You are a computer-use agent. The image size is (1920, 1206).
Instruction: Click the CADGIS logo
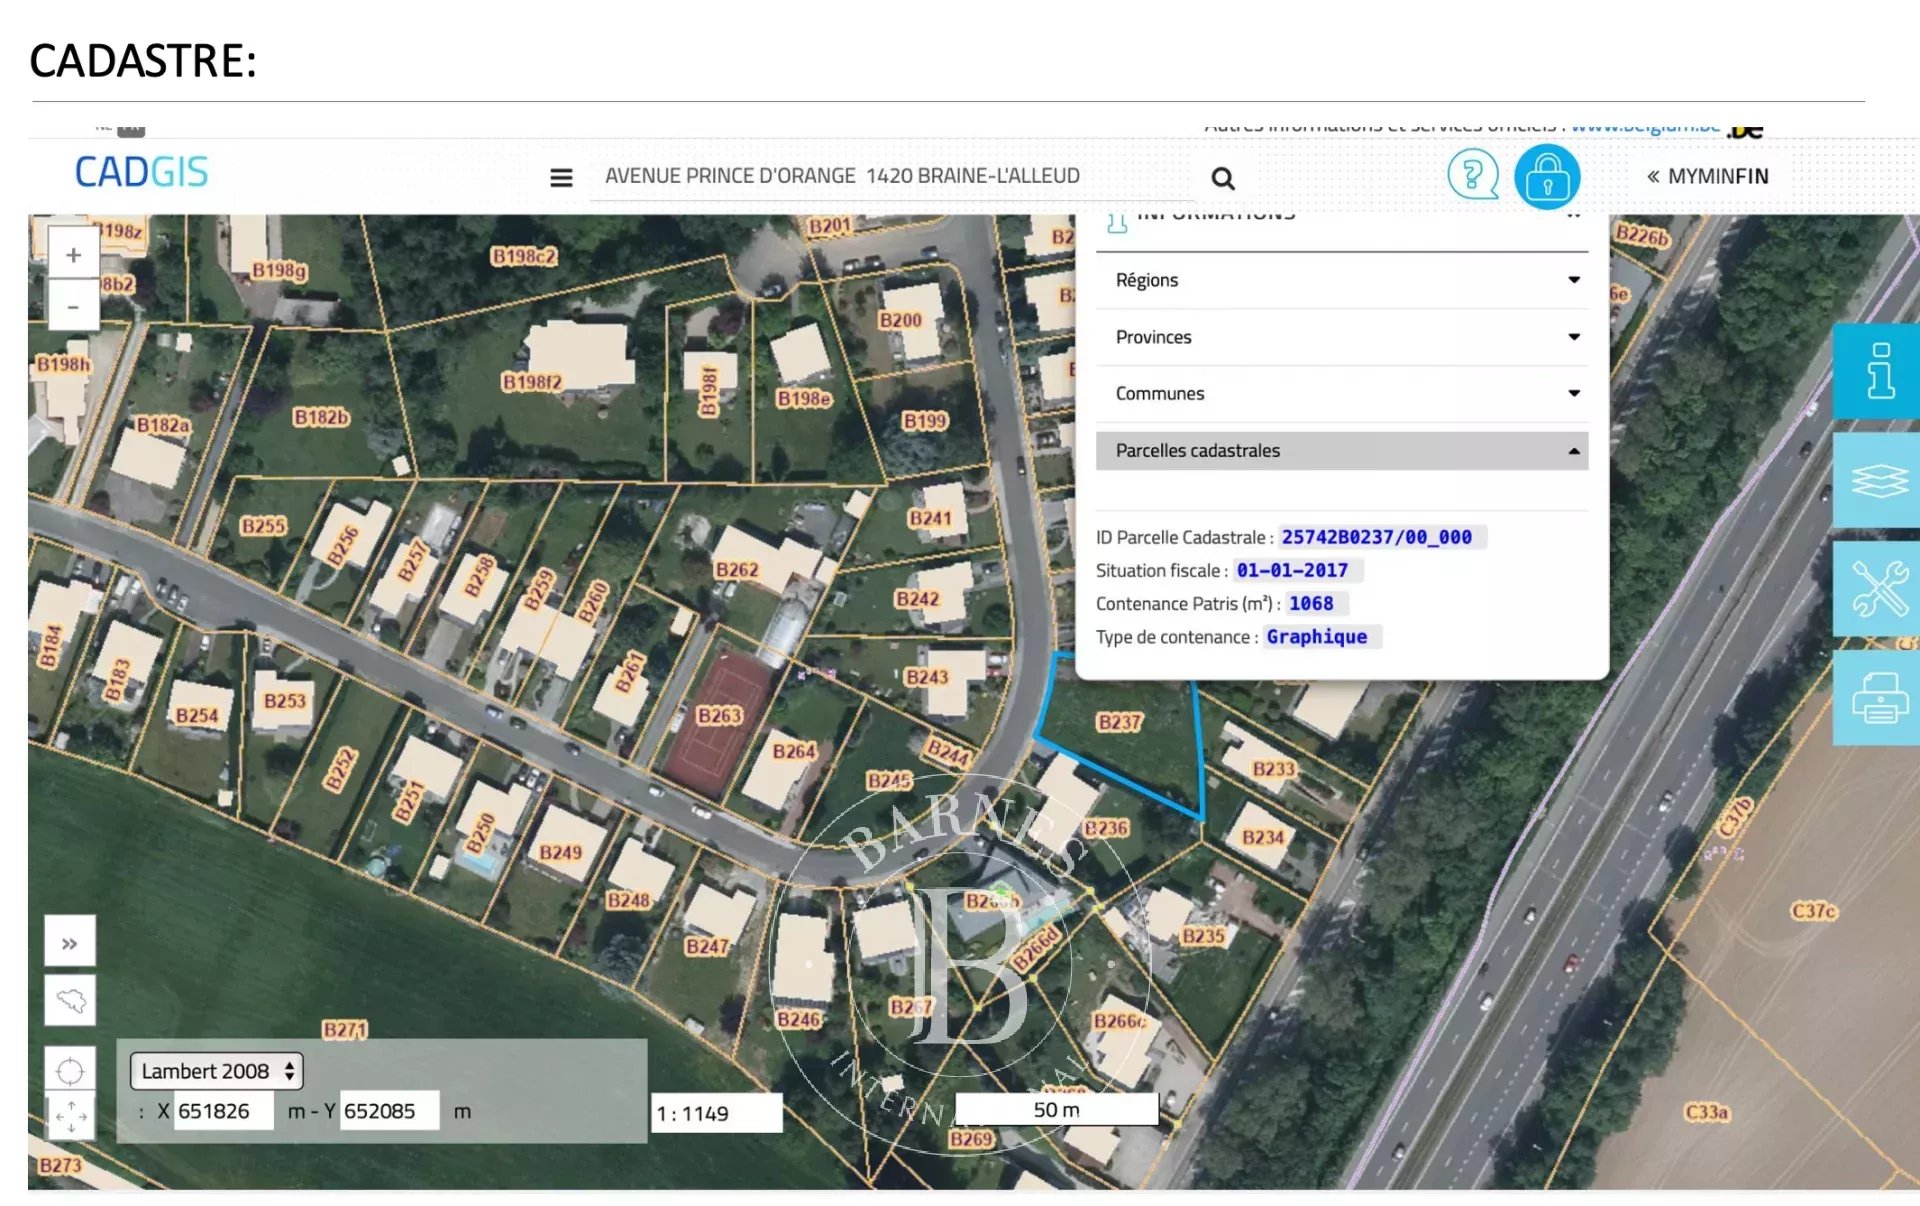tap(141, 172)
